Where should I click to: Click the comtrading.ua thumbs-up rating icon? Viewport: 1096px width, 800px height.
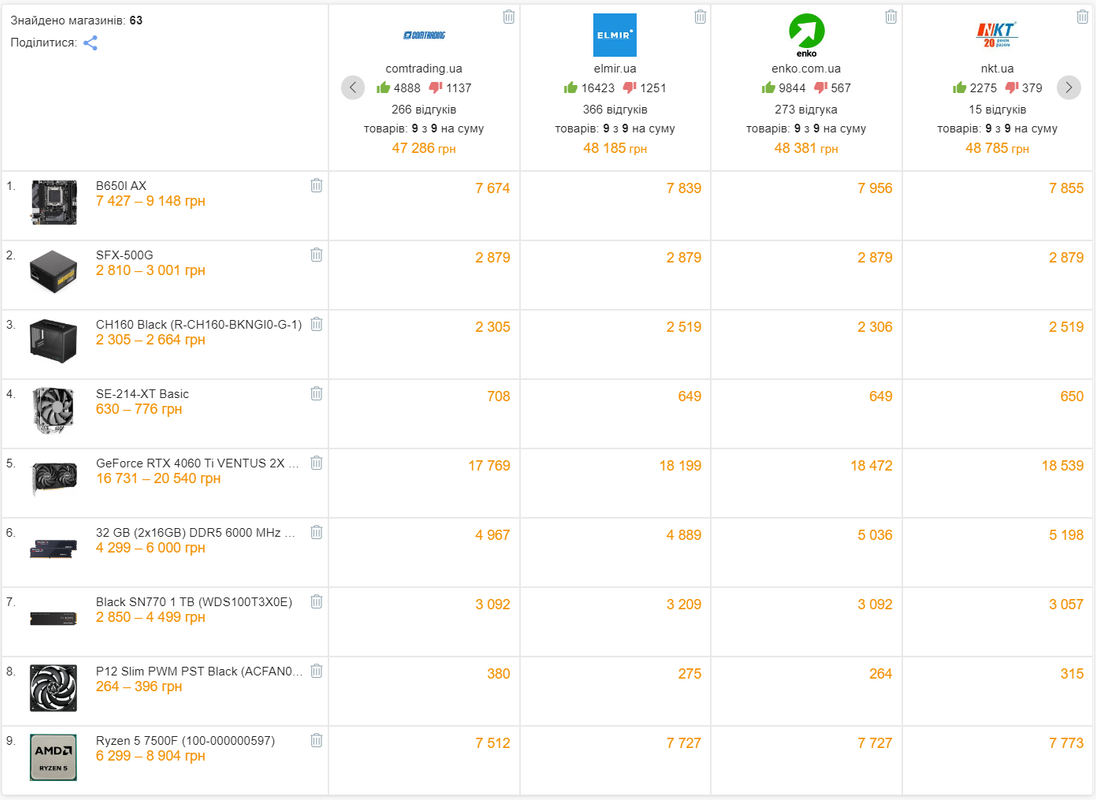[x=383, y=87]
